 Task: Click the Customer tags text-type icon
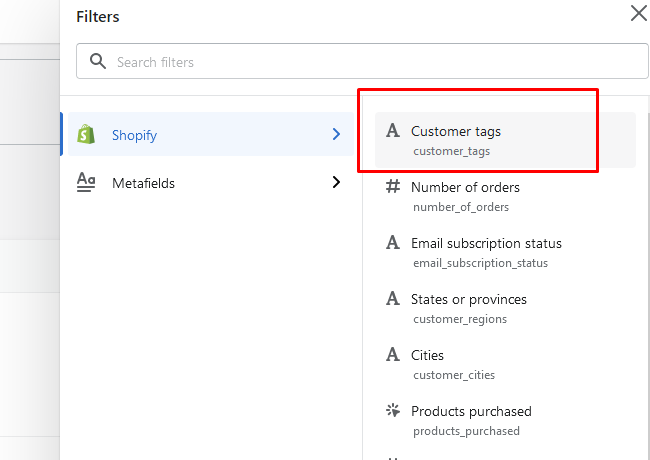[393, 131]
